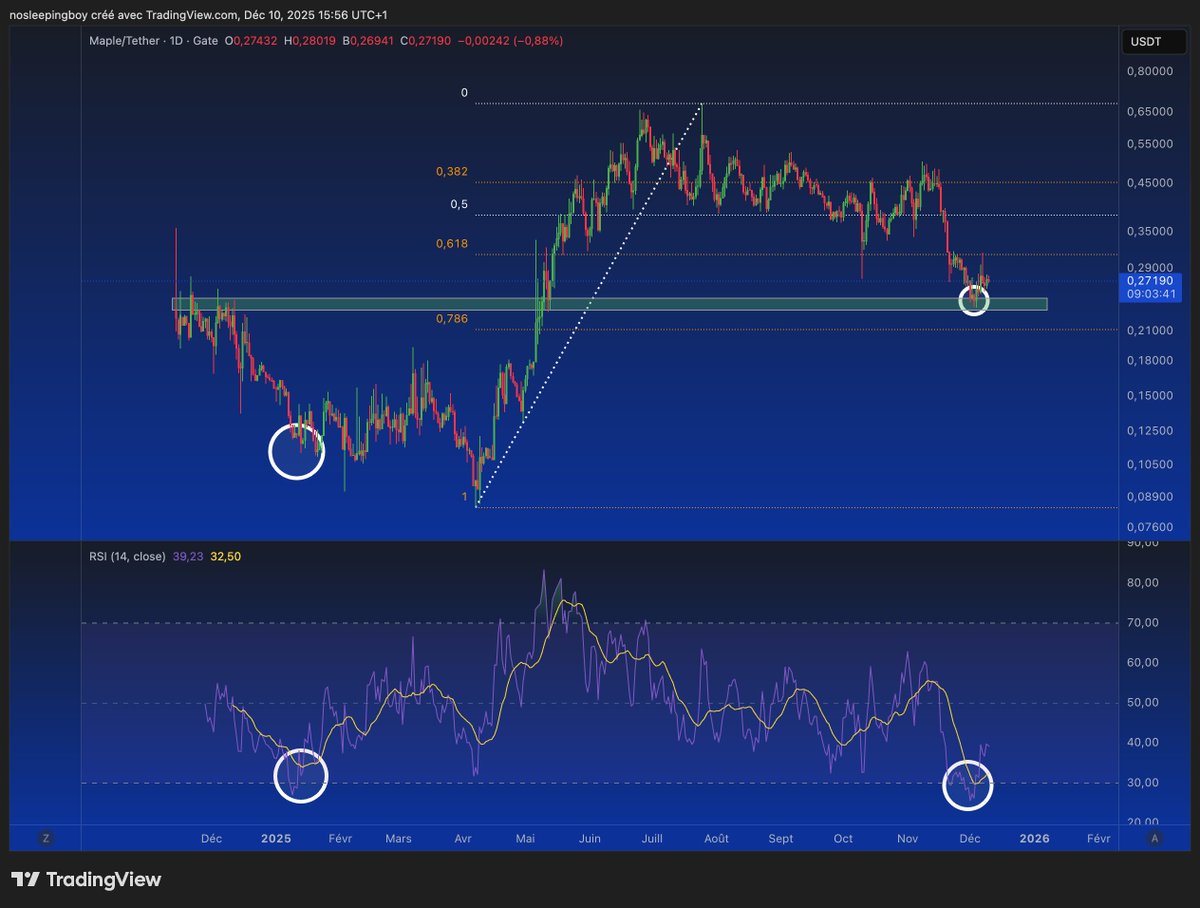Select the Fibonacci 0,786 level label
The image size is (1200, 908).
pyautogui.click(x=452, y=318)
